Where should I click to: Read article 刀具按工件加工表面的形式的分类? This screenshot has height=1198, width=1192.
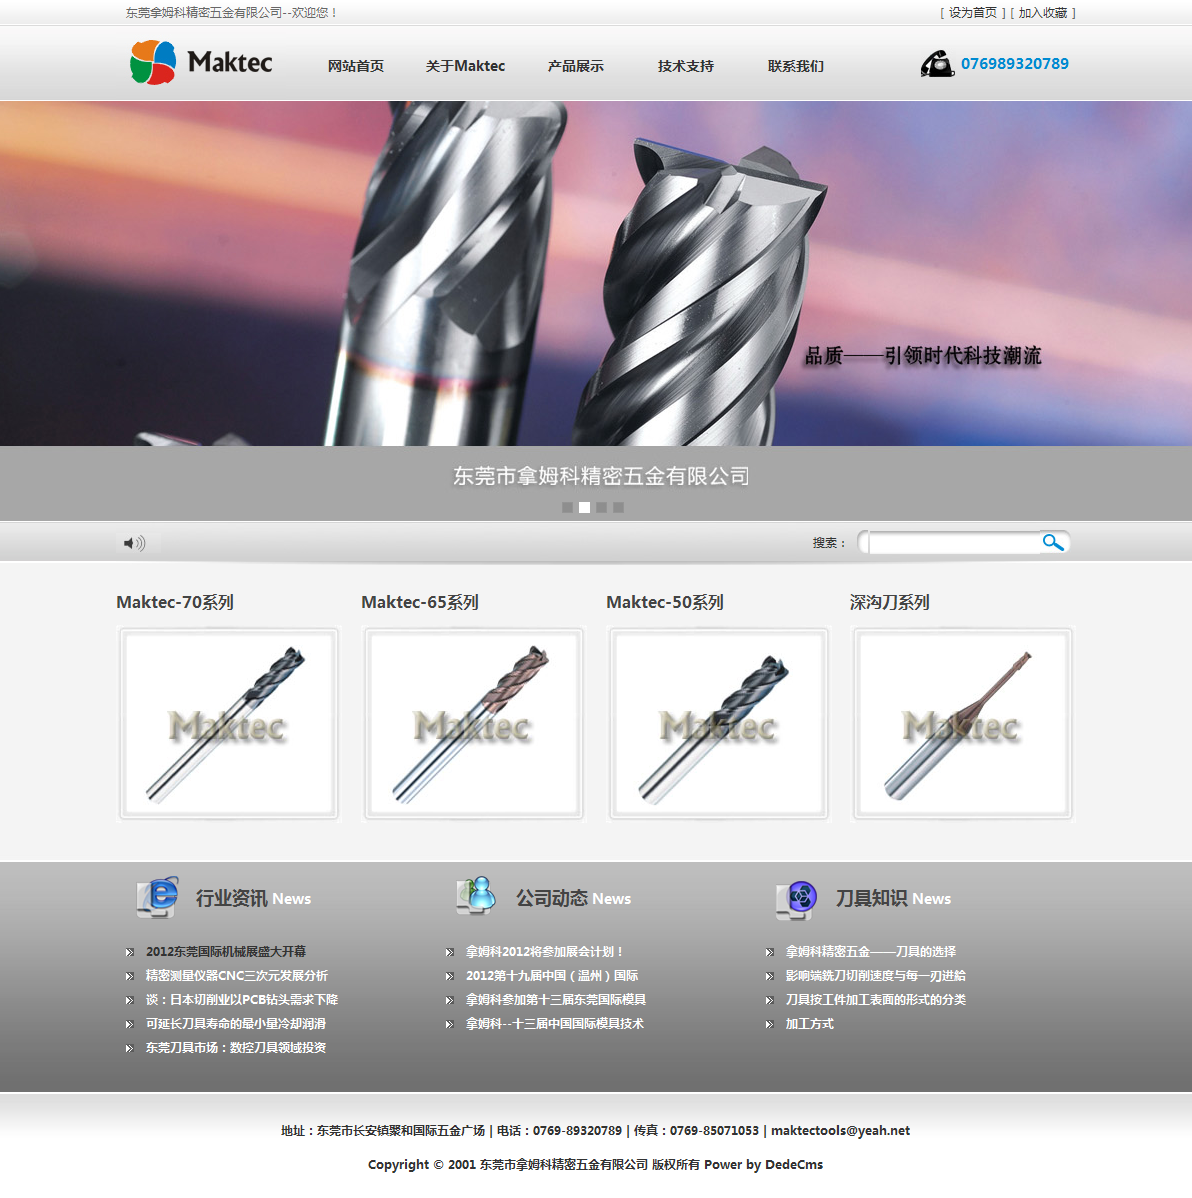(876, 1000)
